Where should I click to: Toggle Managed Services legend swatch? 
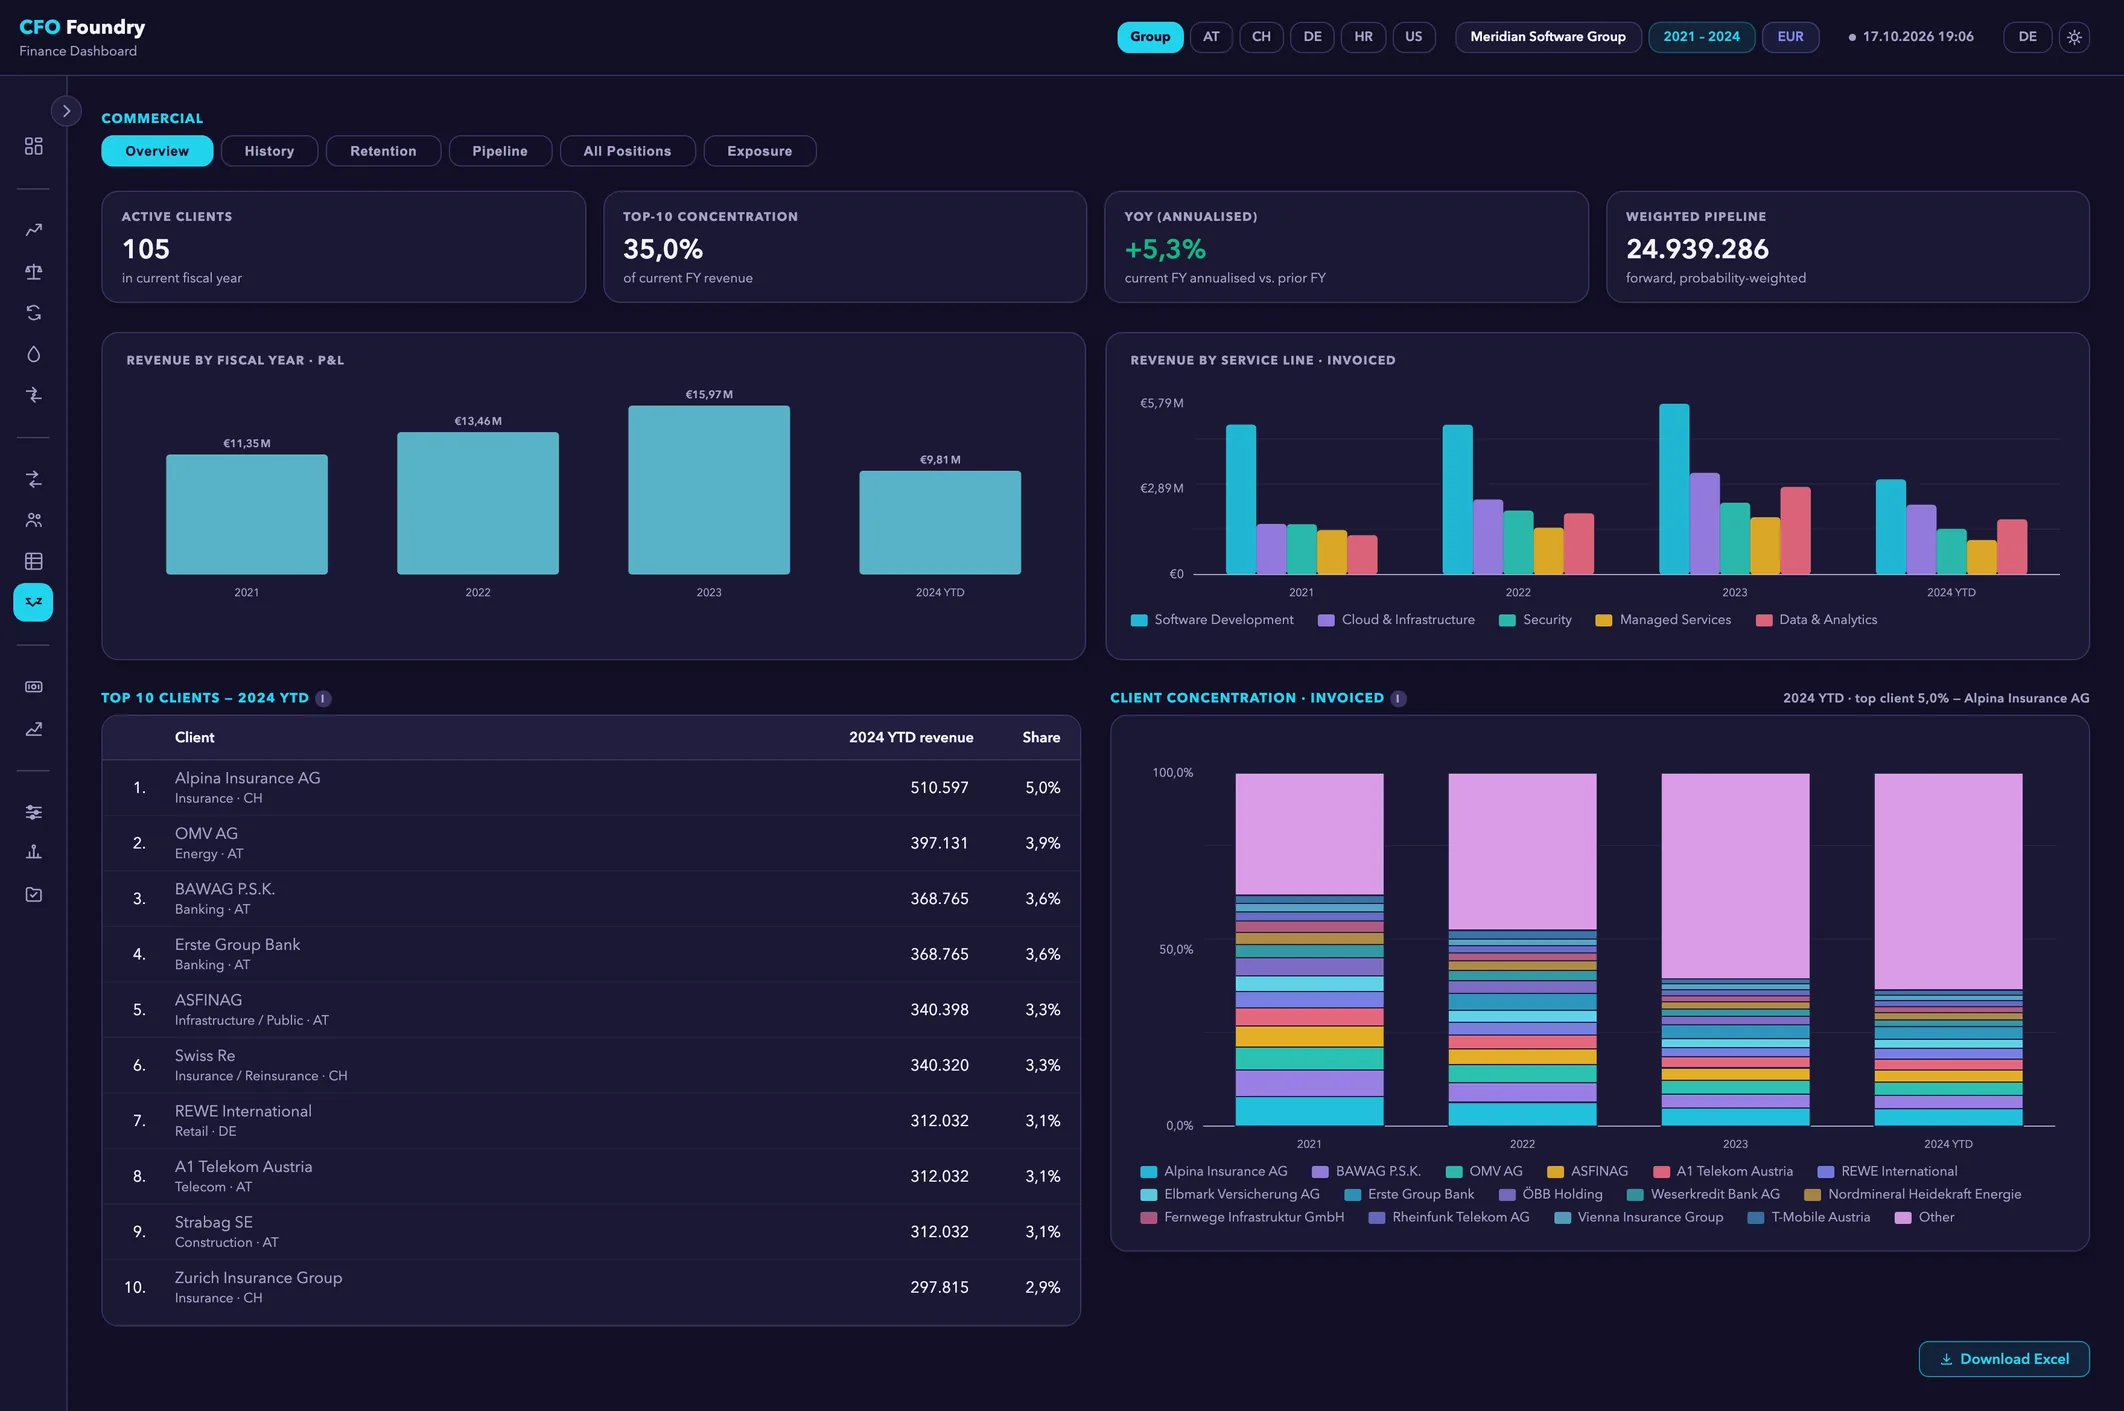pyautogui.click(x=1604, y=620)
